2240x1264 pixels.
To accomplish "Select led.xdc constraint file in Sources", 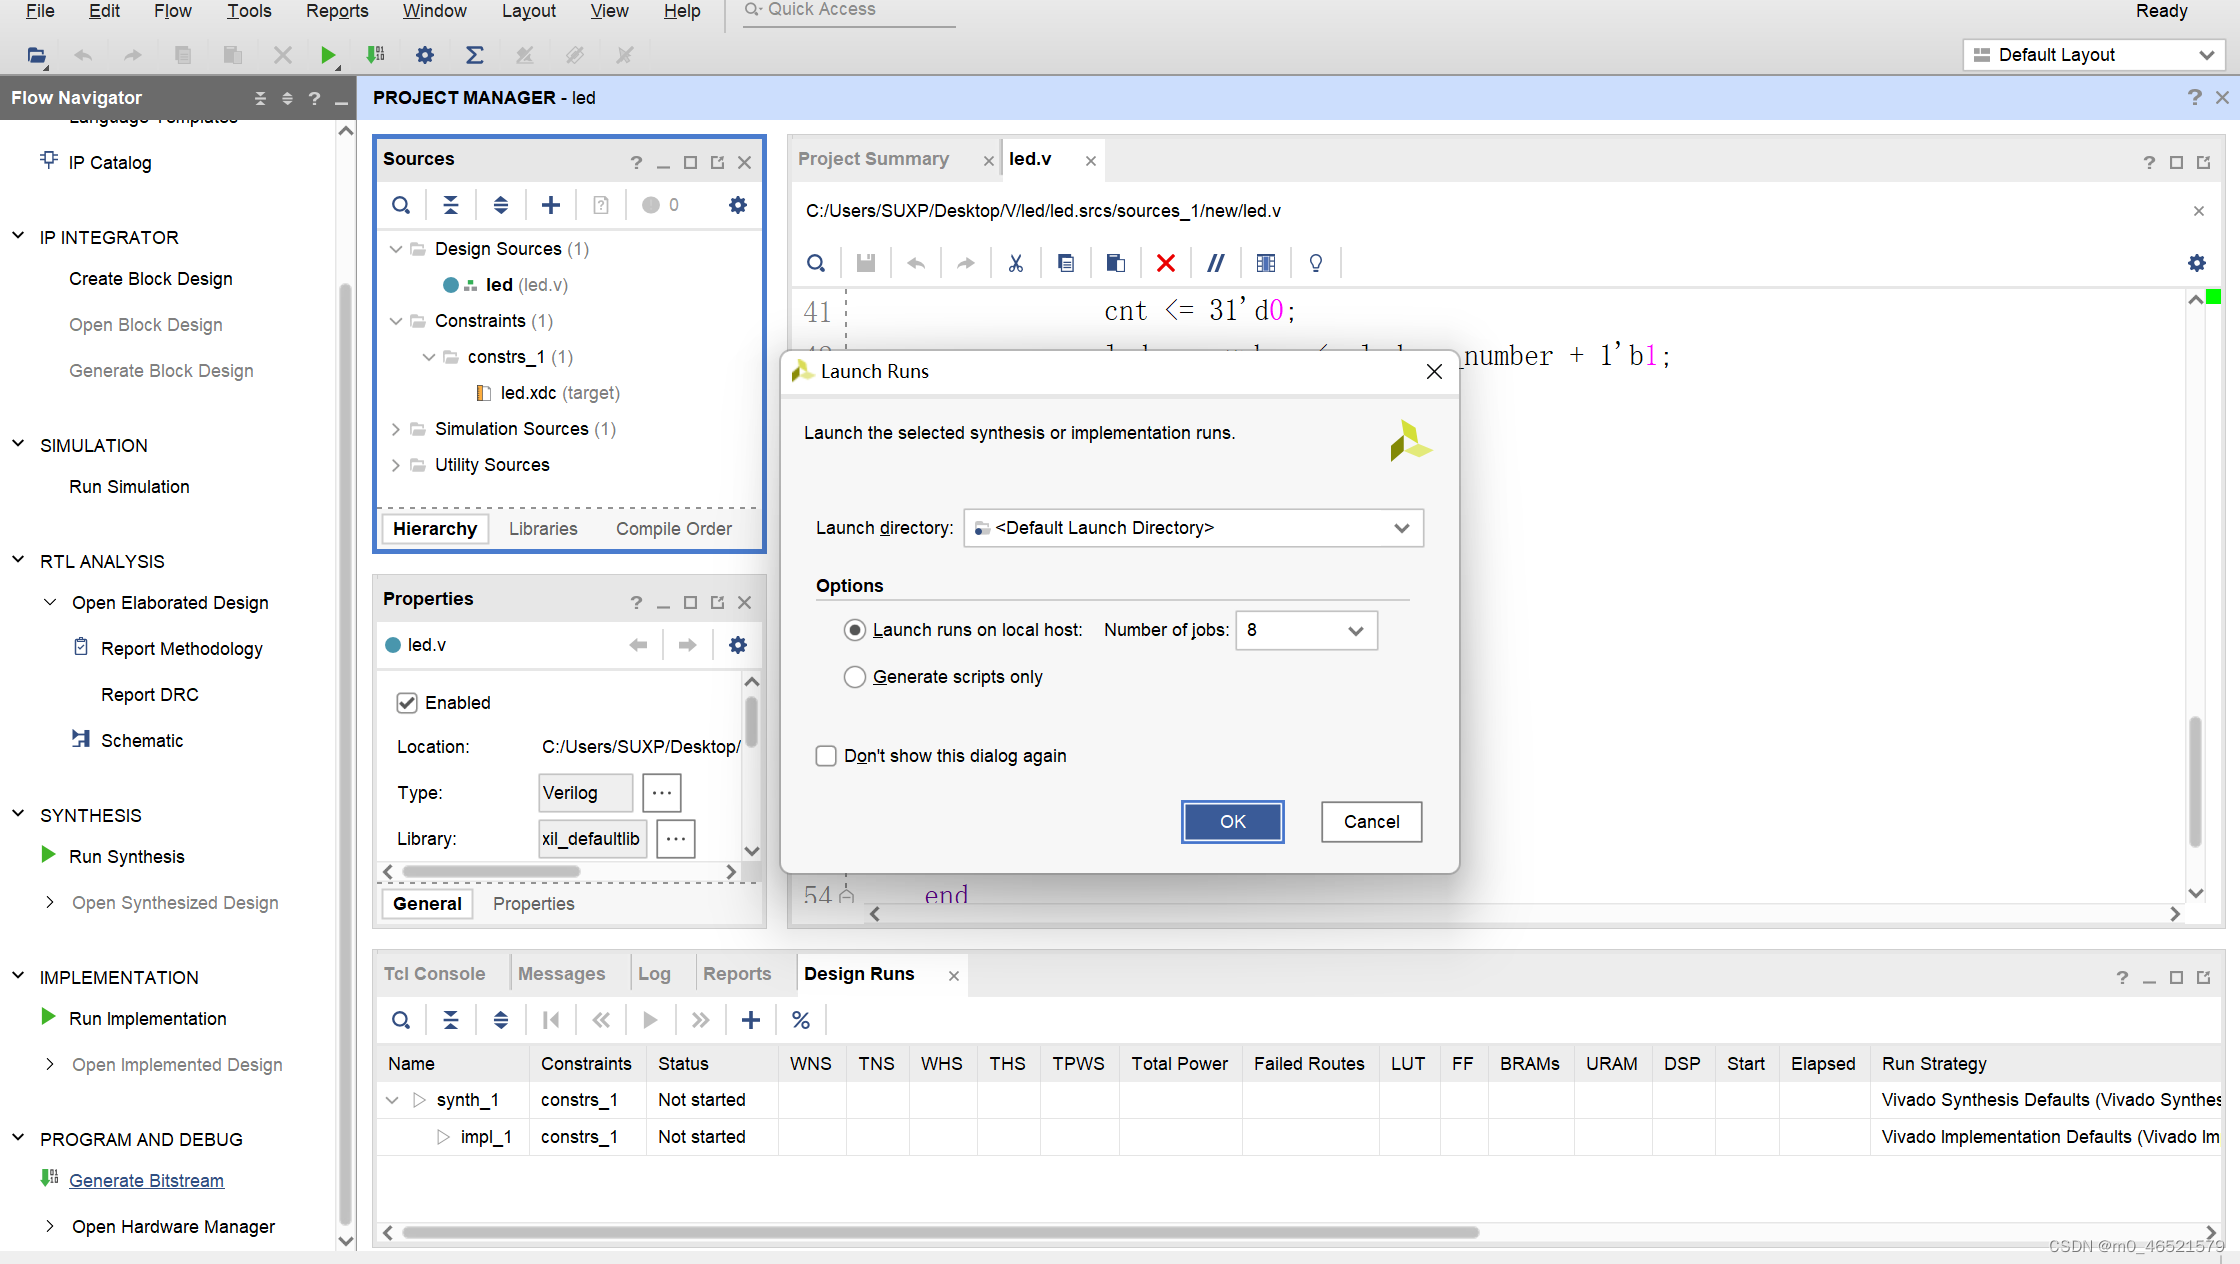I will (x=528, y=393).
